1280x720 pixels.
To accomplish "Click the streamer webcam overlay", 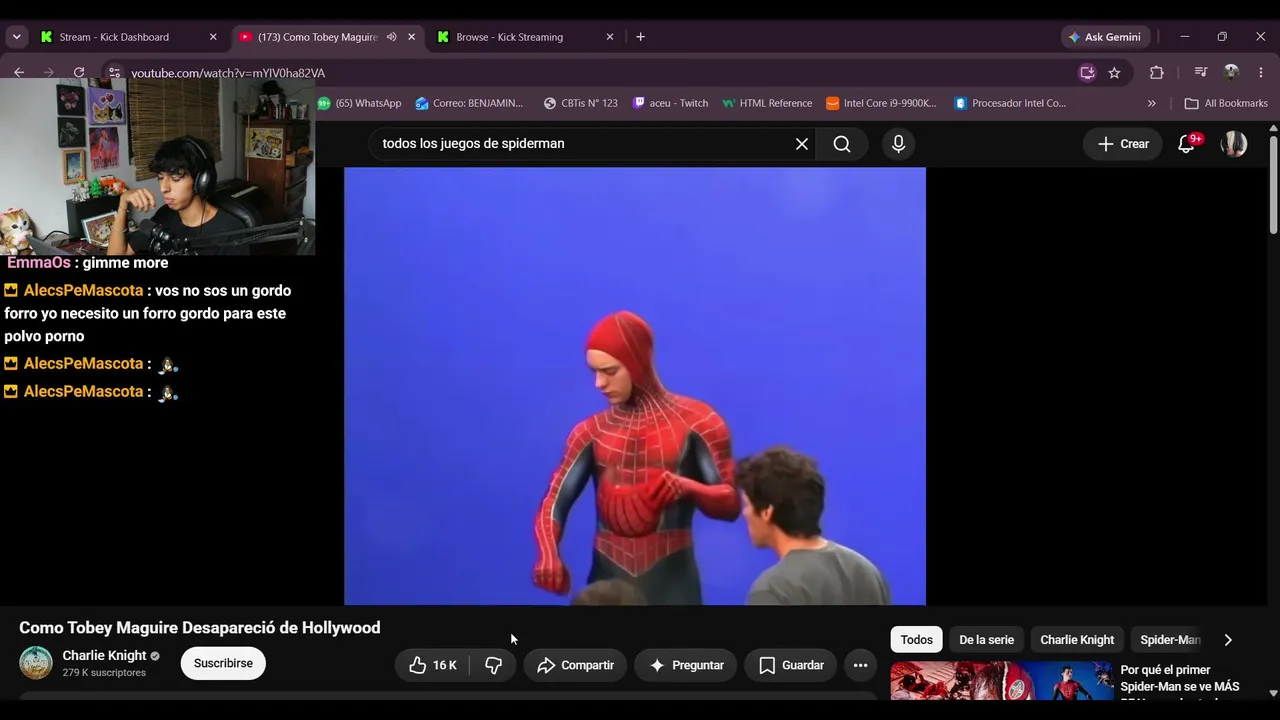I will click(x=158, y=167).
